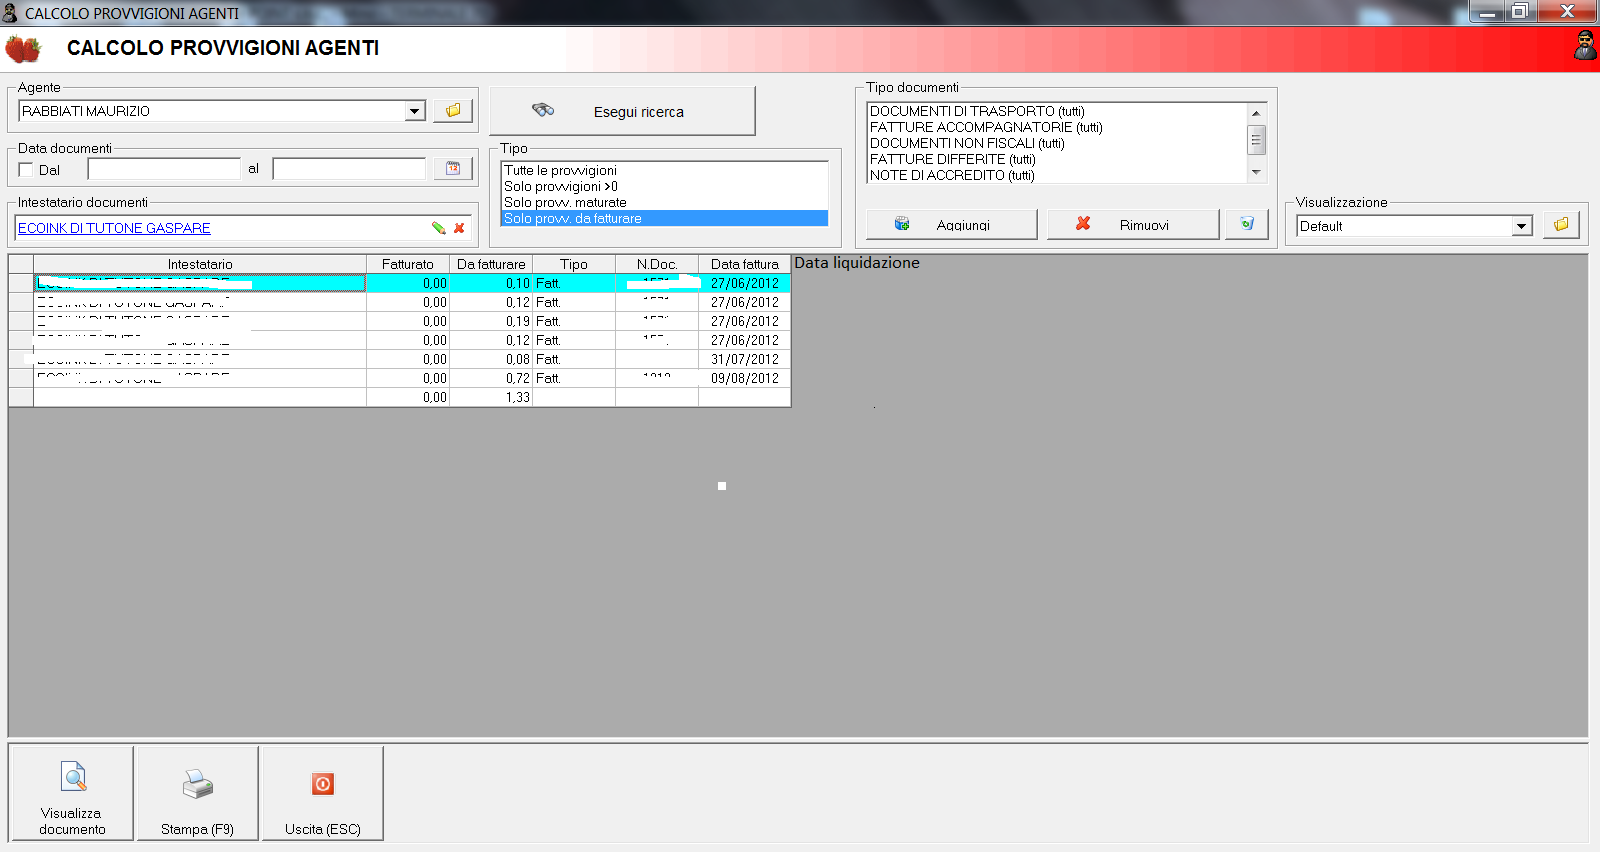Select 'Solo provv. maturate' type
1600x852 pixels.
(x=664, y=202)
